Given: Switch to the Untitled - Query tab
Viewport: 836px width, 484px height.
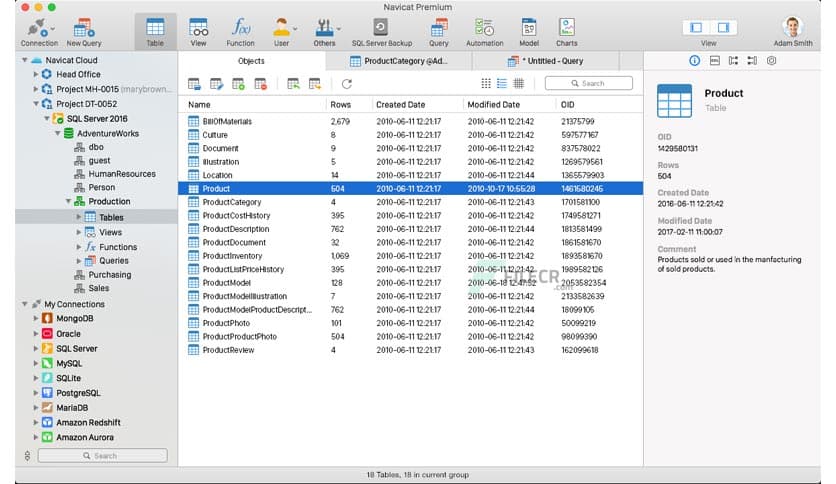Looking at the screenshot, I should point(546,61).
